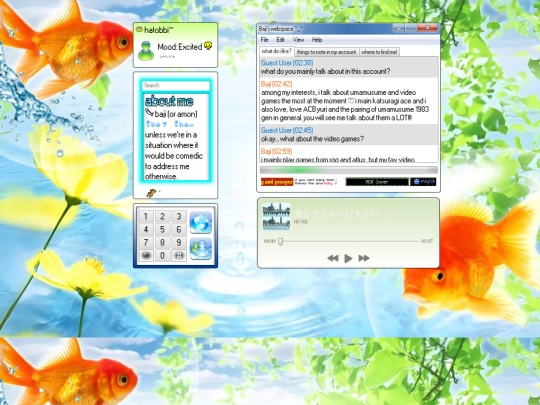Click the 'Guest User (02:45)' message header
This screenshot has width=540, height=405.
[x=287, y=130]
